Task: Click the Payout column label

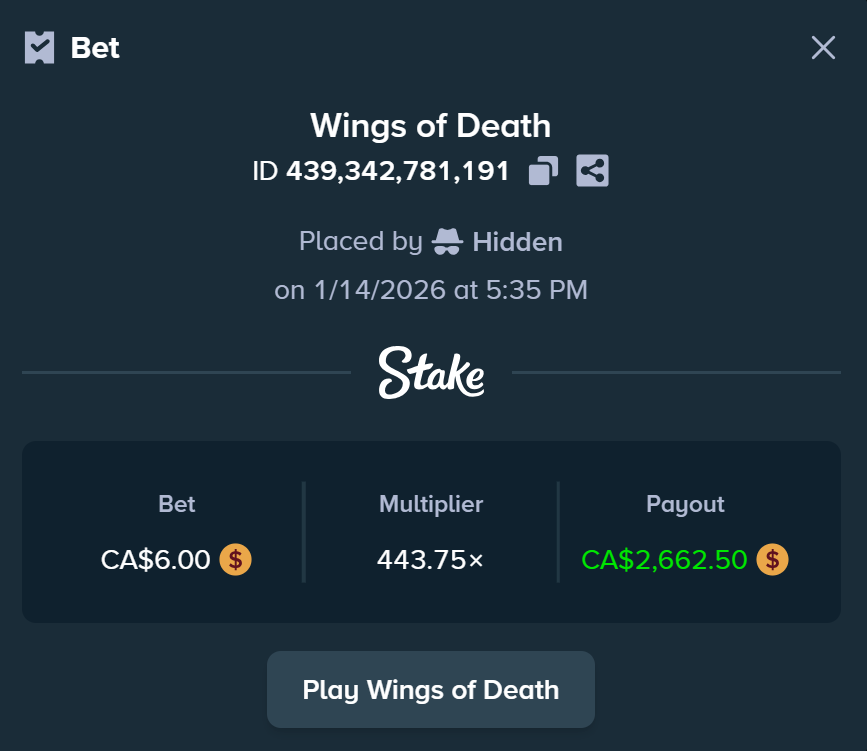Action: [x=685, y=504]
